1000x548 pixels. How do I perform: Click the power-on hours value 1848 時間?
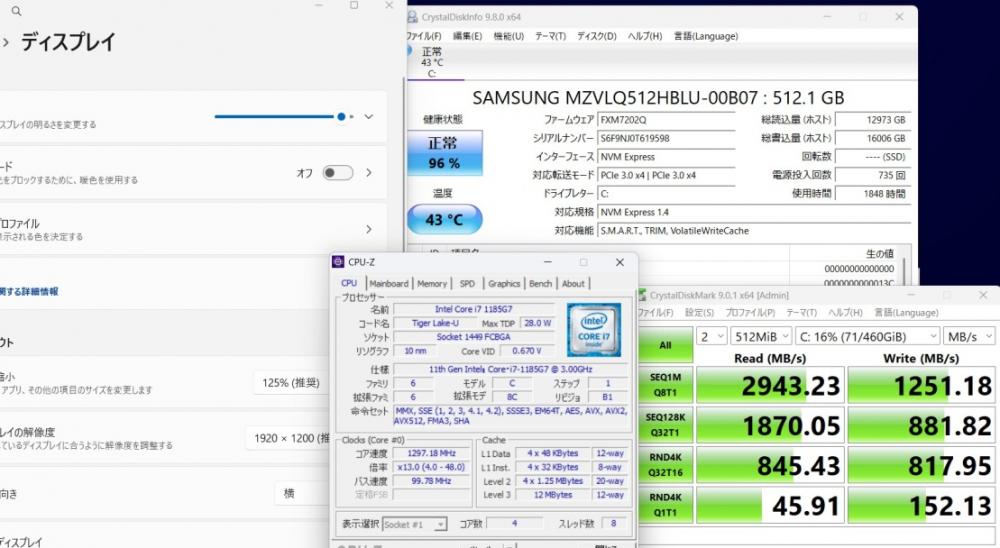pyautogui.click(x=872, y=194)
